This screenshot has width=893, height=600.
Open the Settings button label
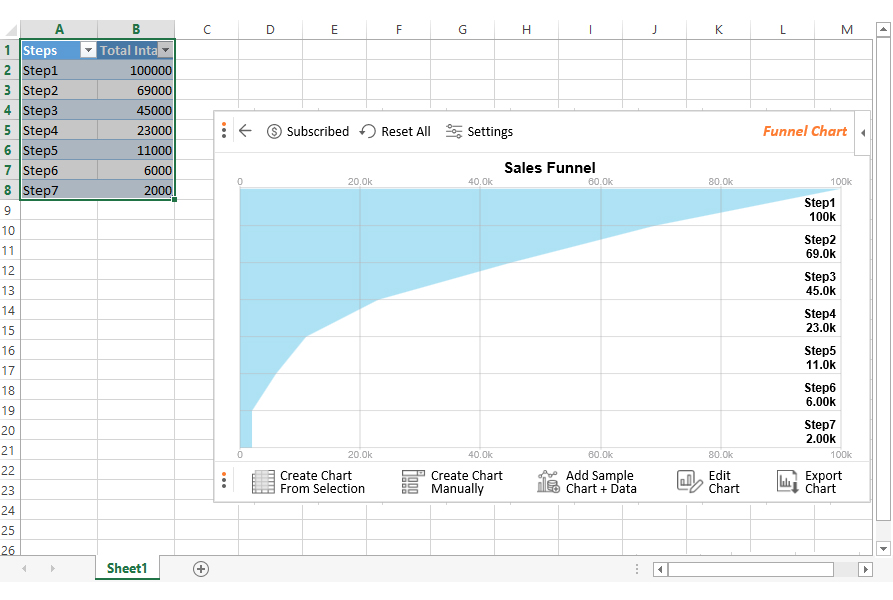(490, 132)
